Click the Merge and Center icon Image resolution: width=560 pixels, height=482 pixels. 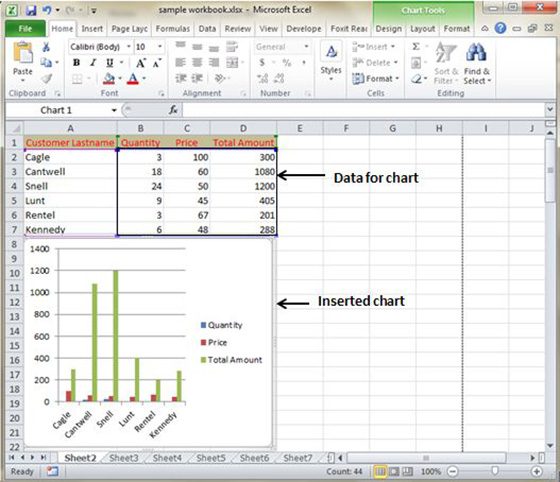click(232, 63)
